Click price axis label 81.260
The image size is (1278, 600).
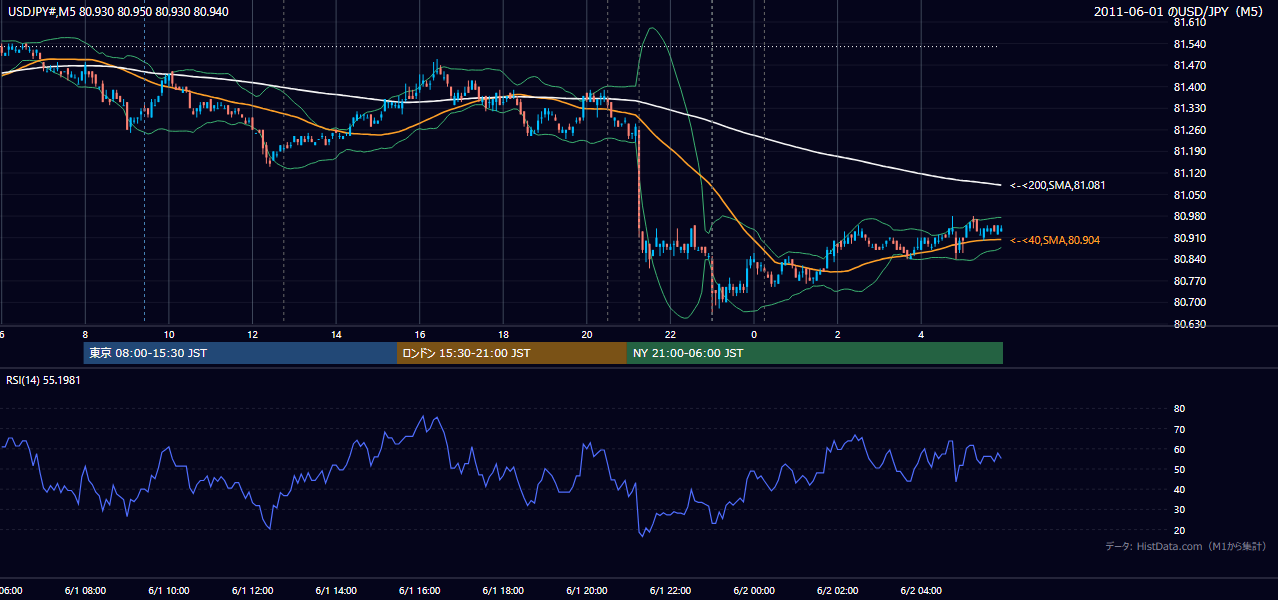coord(1189,130)
